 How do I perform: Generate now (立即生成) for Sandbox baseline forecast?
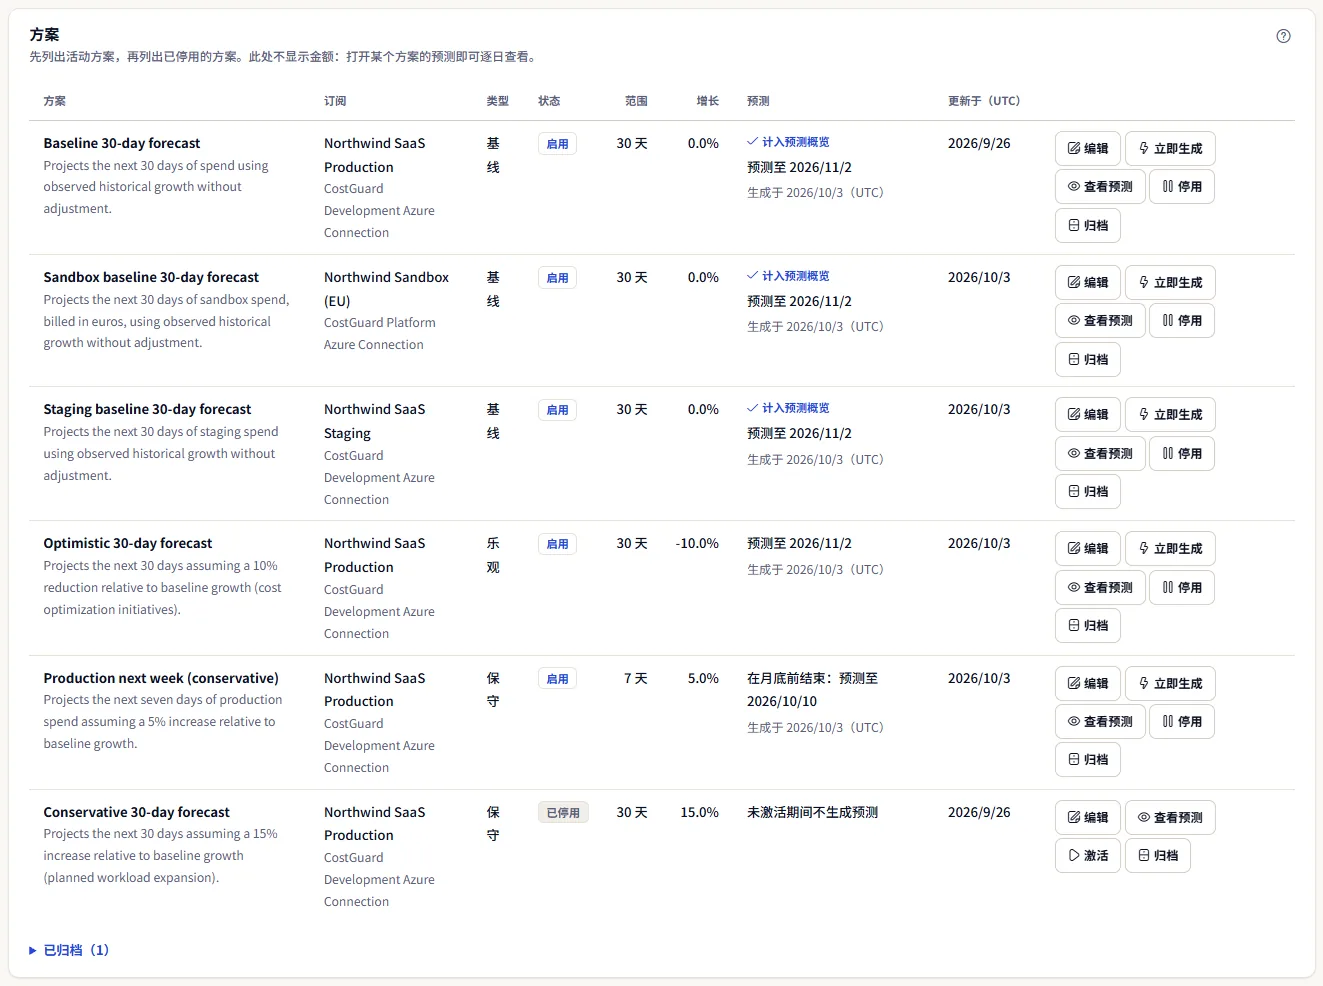(1170, 282)
